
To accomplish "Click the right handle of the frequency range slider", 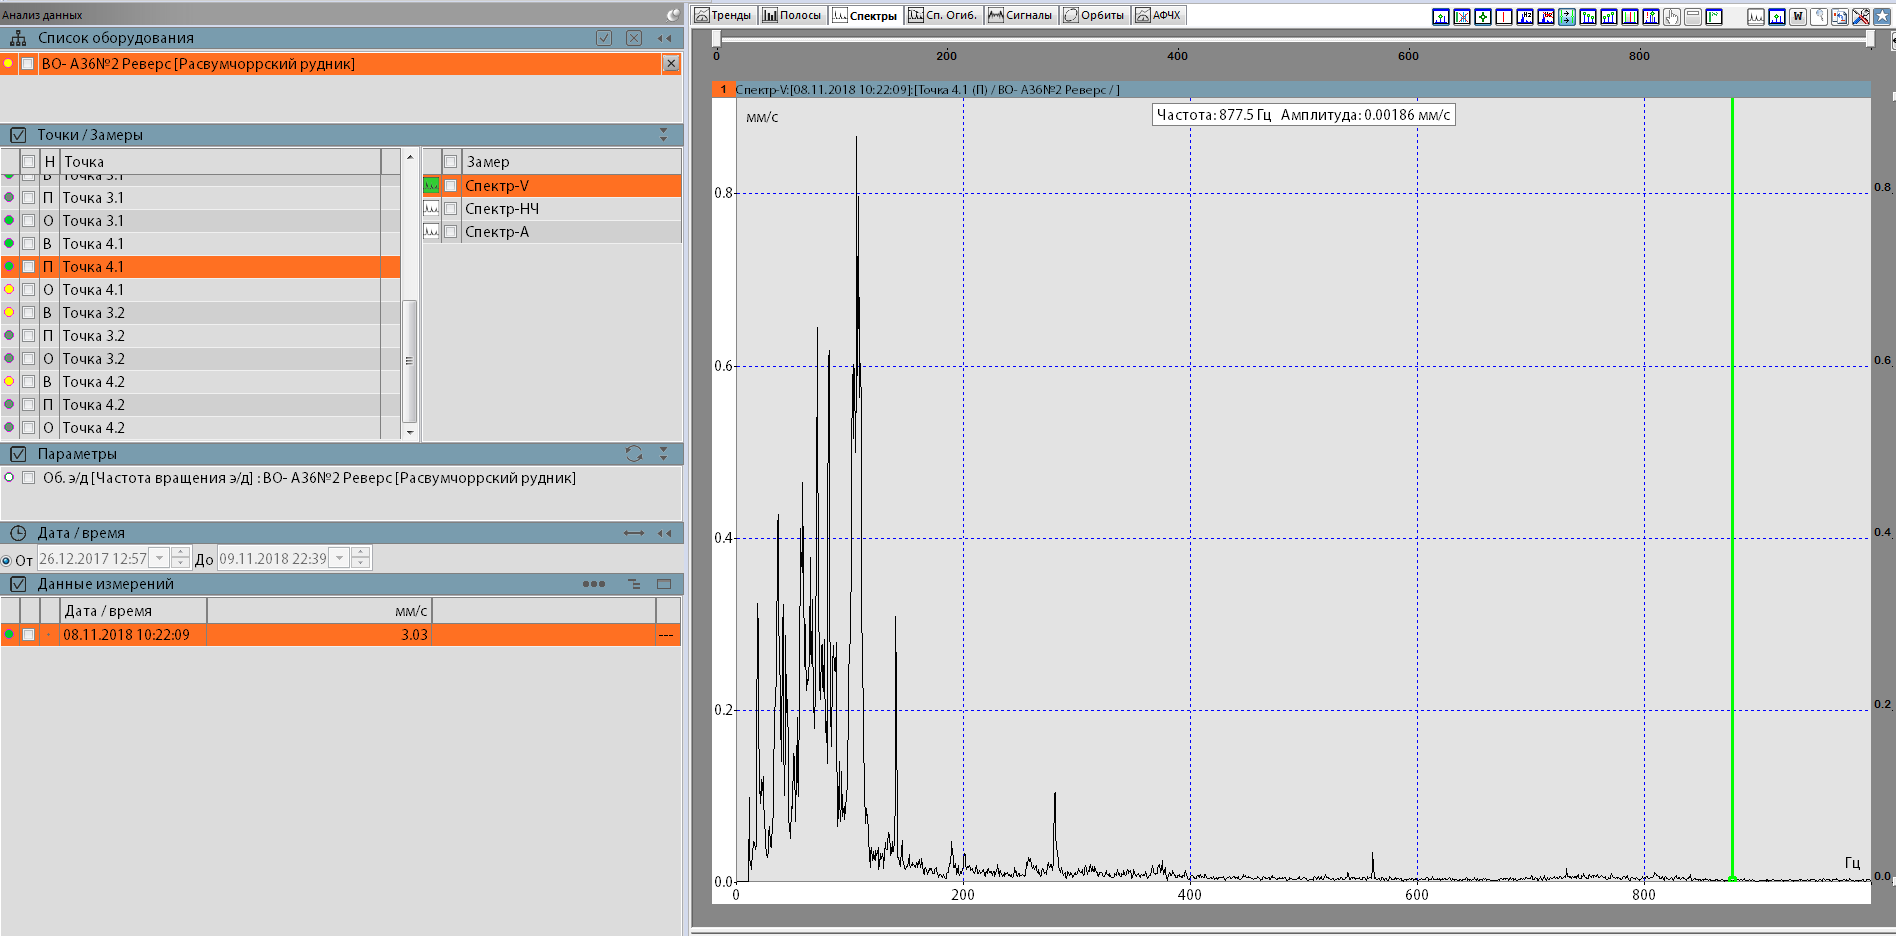I will click(x=1870, y=38).
